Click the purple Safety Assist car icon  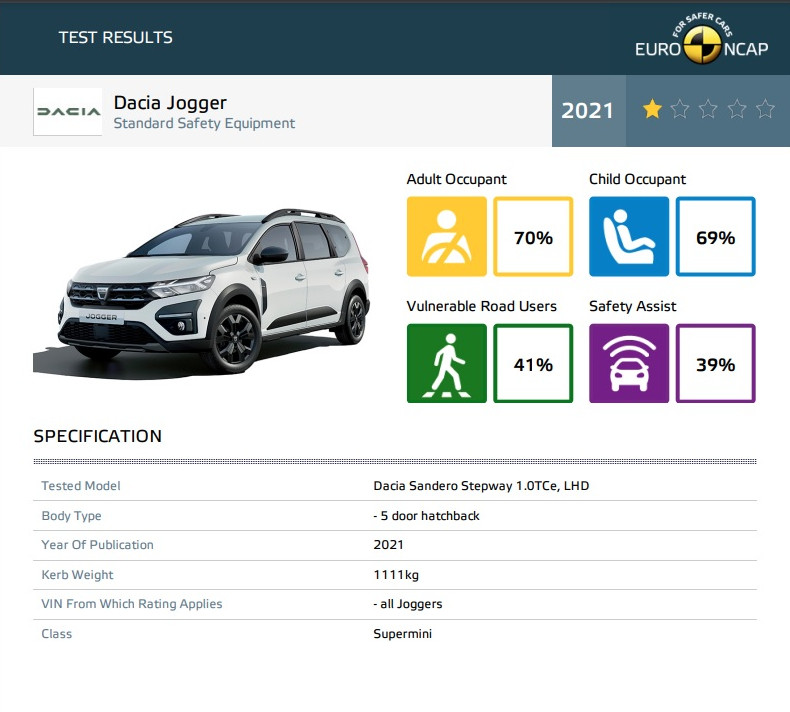[x=629, y=363]
